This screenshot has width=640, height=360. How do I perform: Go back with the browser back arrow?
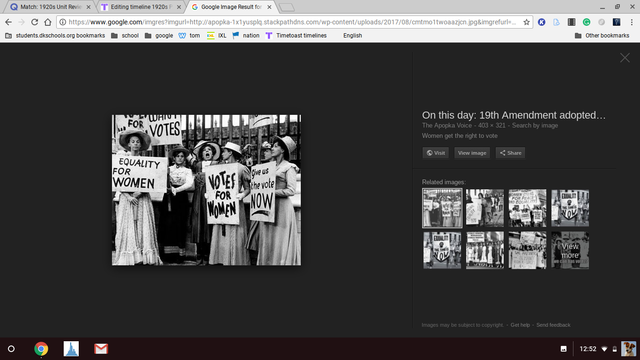pos(9,22)
